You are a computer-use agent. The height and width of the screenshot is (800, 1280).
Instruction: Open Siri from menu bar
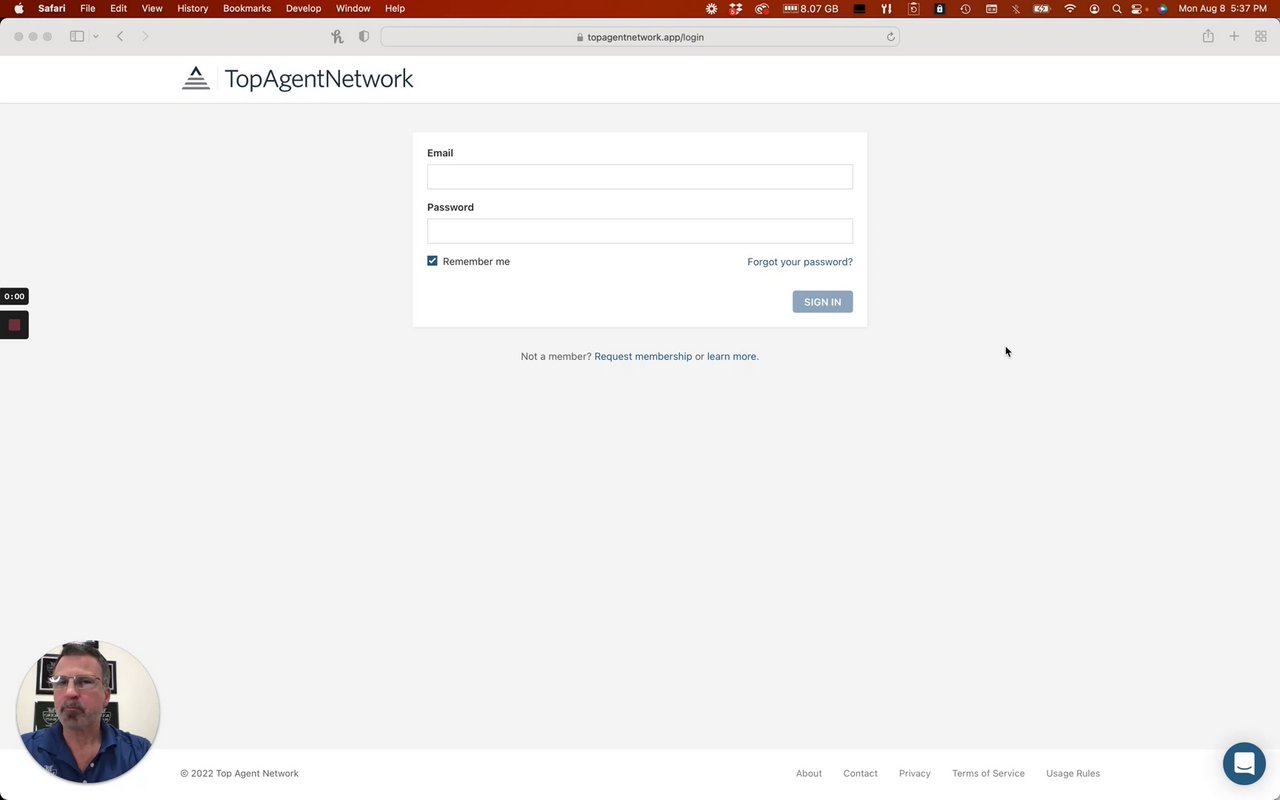pos(1162,8)
